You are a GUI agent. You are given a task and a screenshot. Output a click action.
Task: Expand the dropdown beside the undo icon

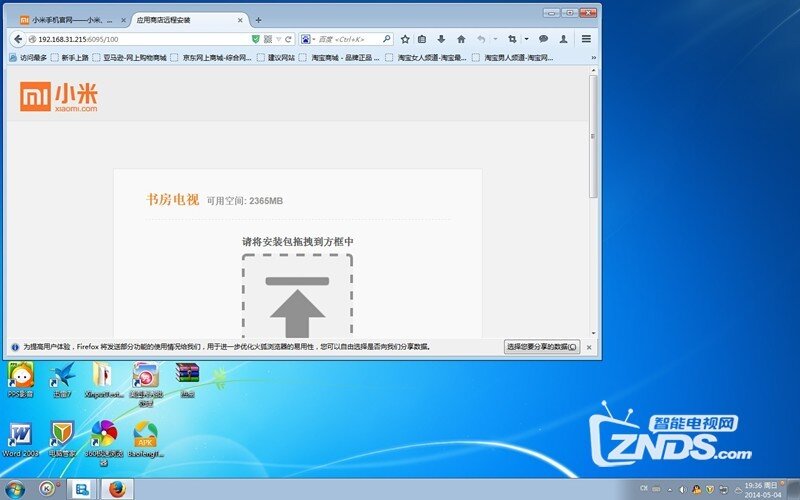(495, 39)
